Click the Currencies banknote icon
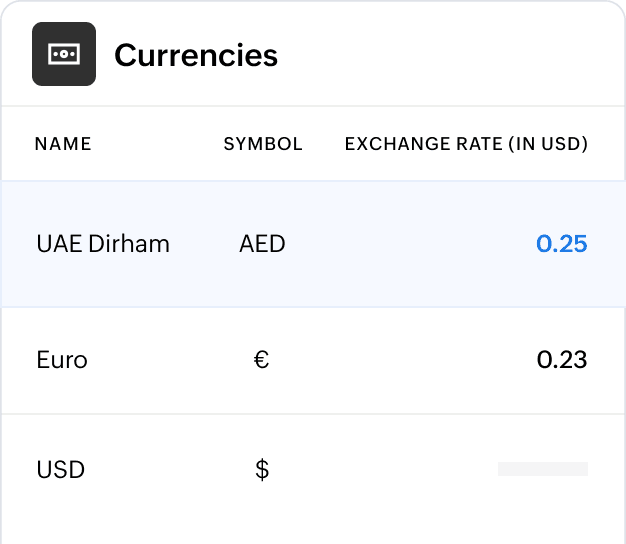The width and height of the screenshot is (626, 544). [x=64, y=54]
